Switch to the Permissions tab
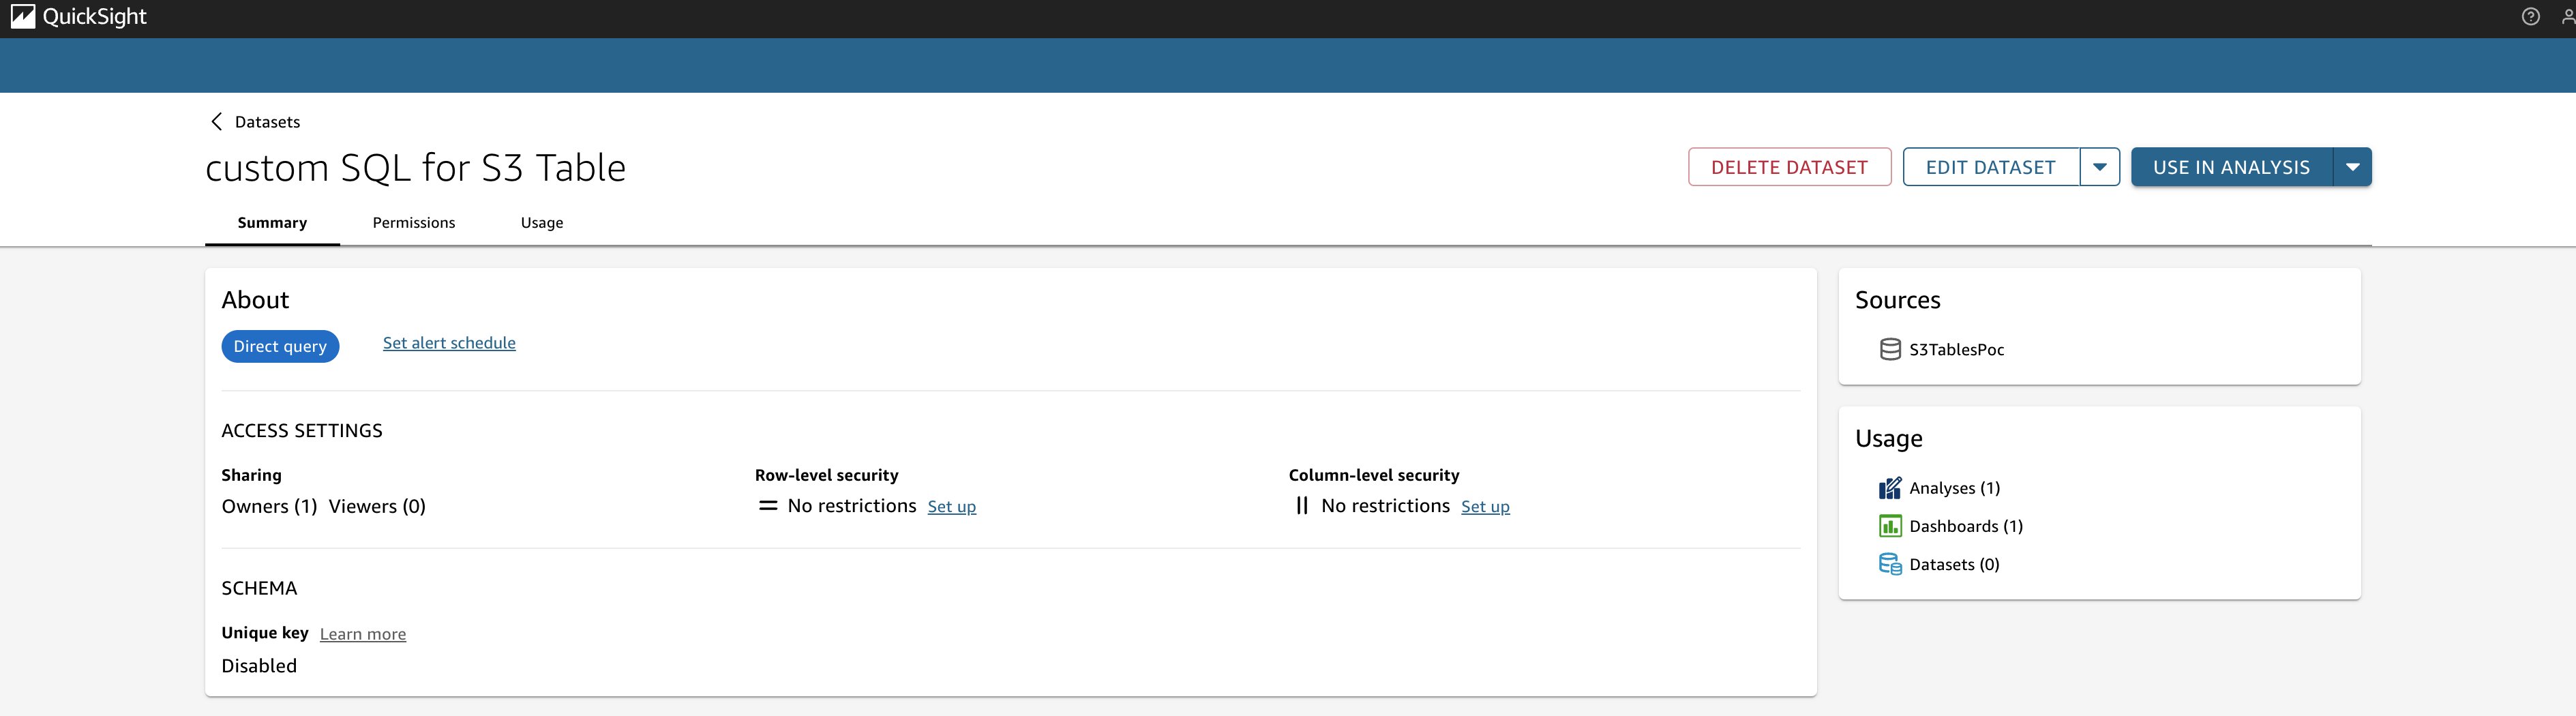The image size is (2576, 716). click(414, 223)
